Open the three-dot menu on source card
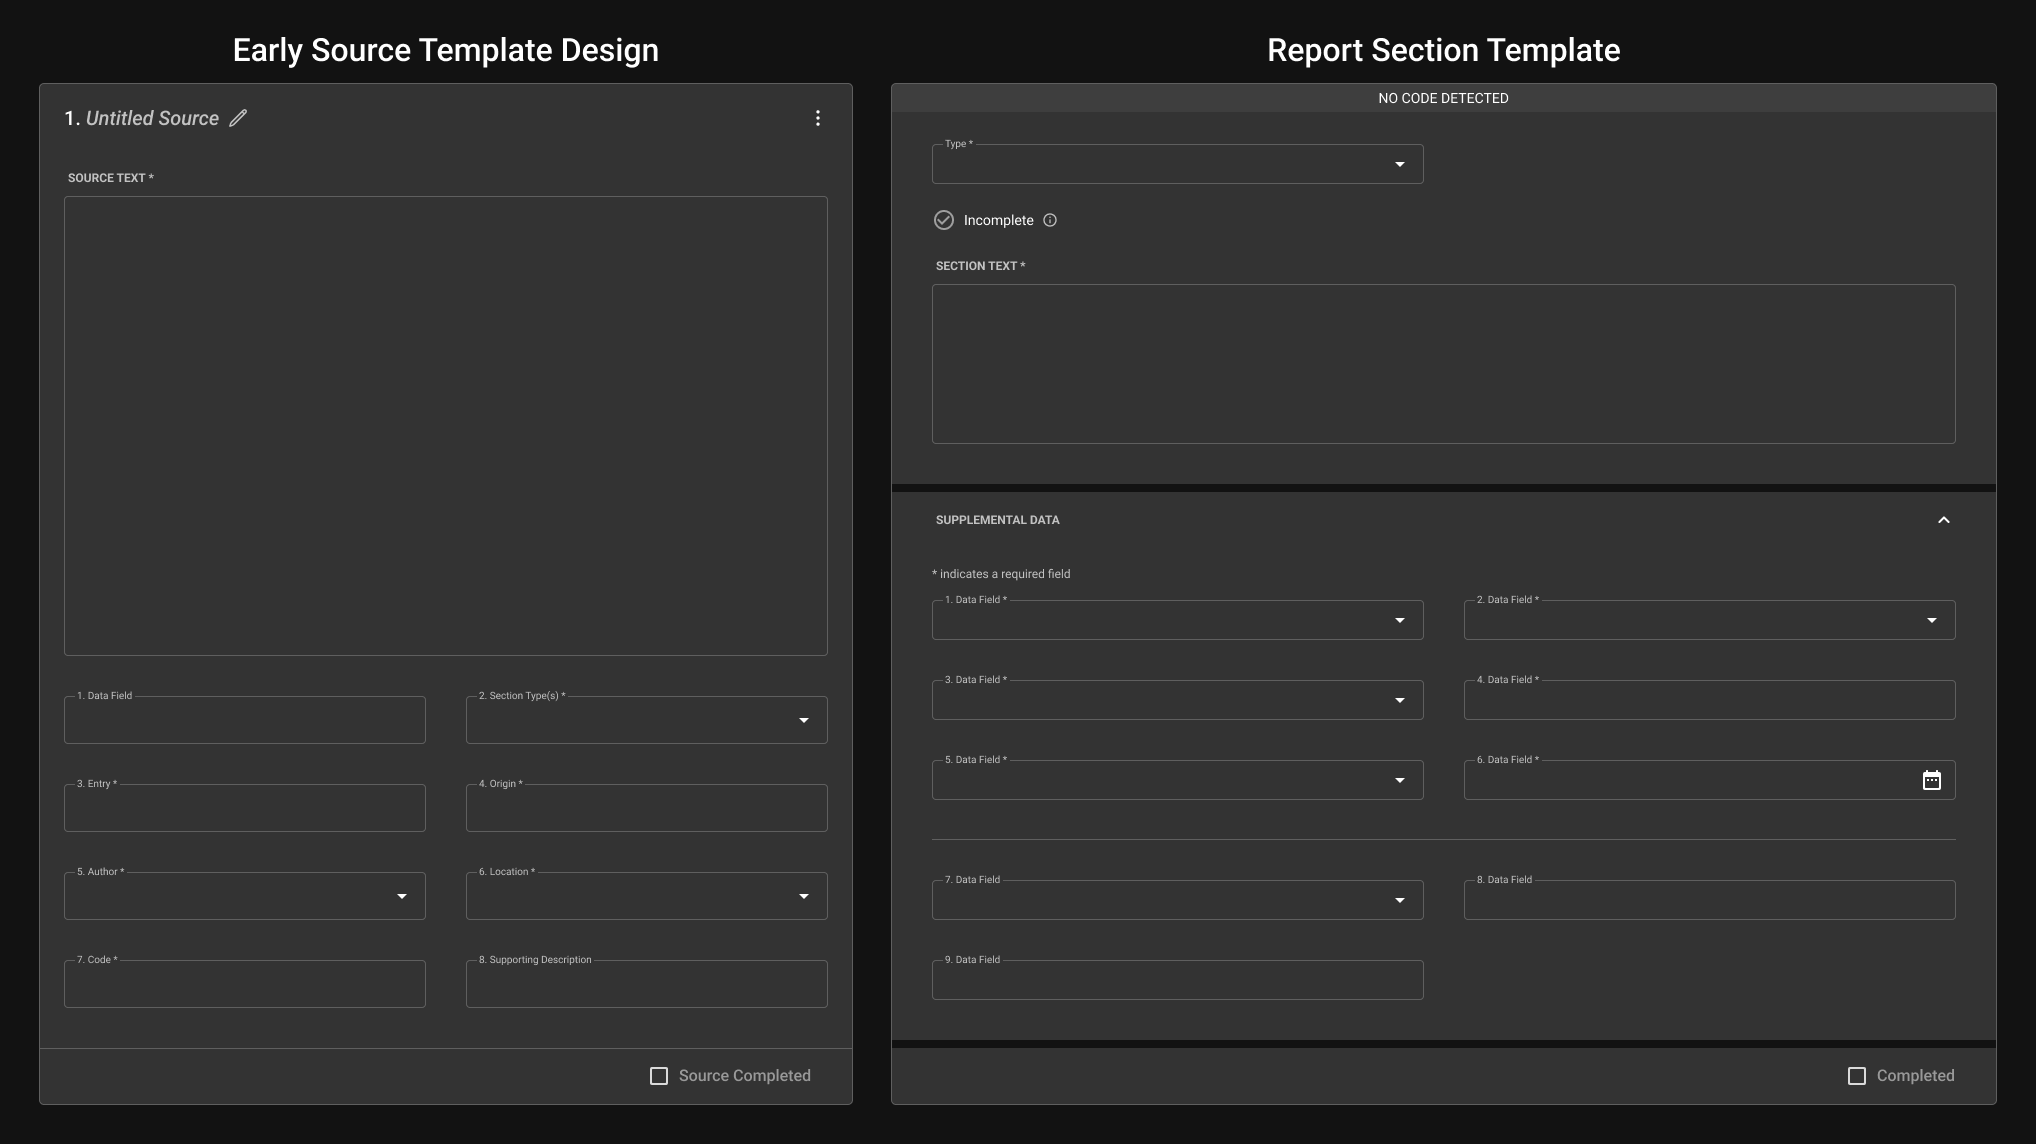The width and height of the screenshot is (2036, 1144). pos(818,118)
